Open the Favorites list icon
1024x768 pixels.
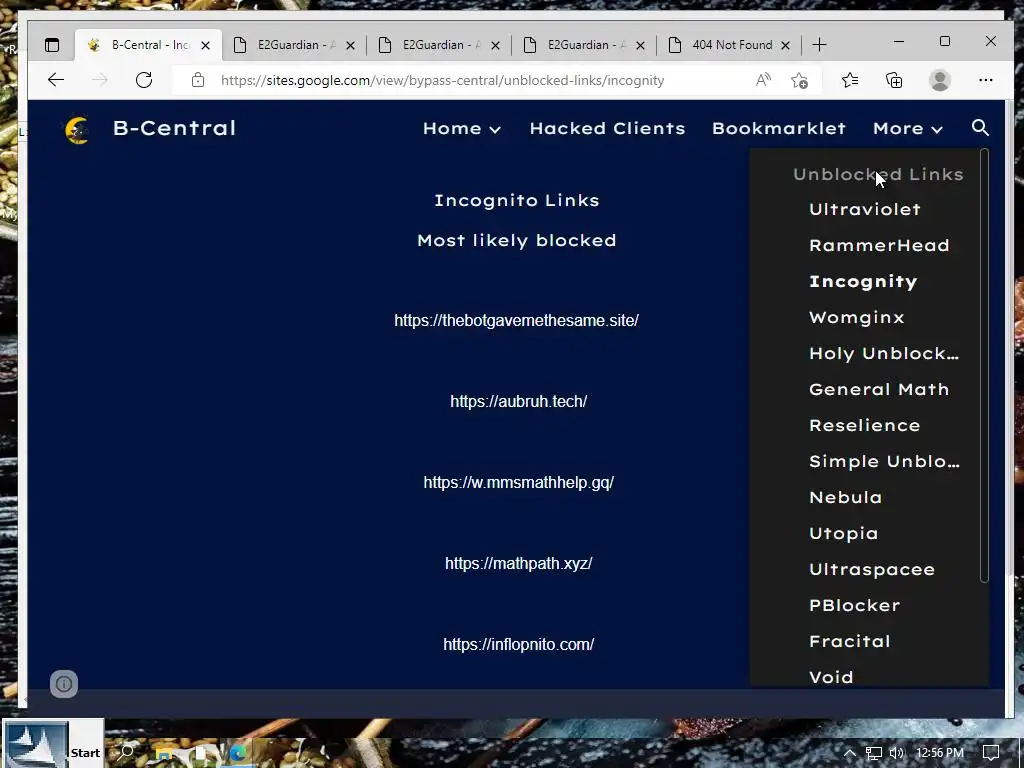point(850,80)
